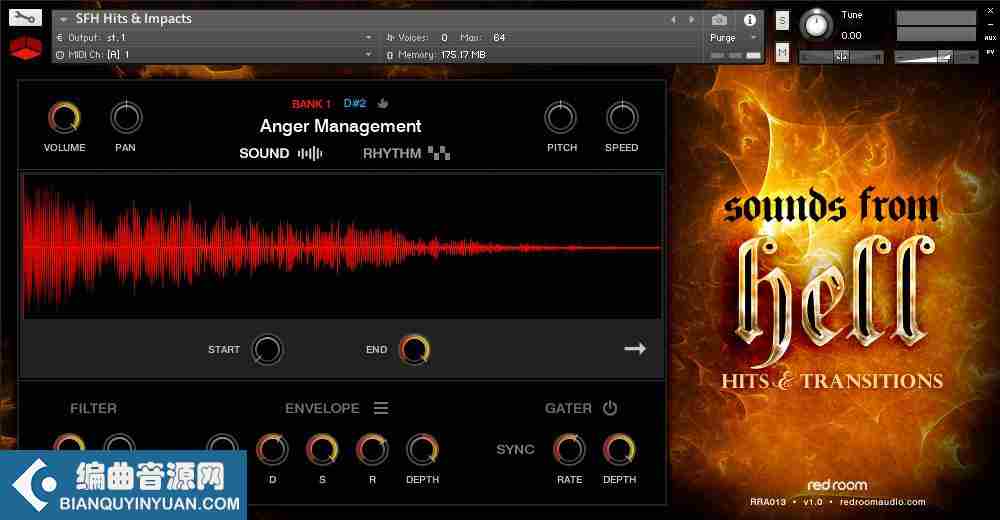Screen dimensions: 1000x520
Task: Click the red waveform display
Action: point(342,246)
